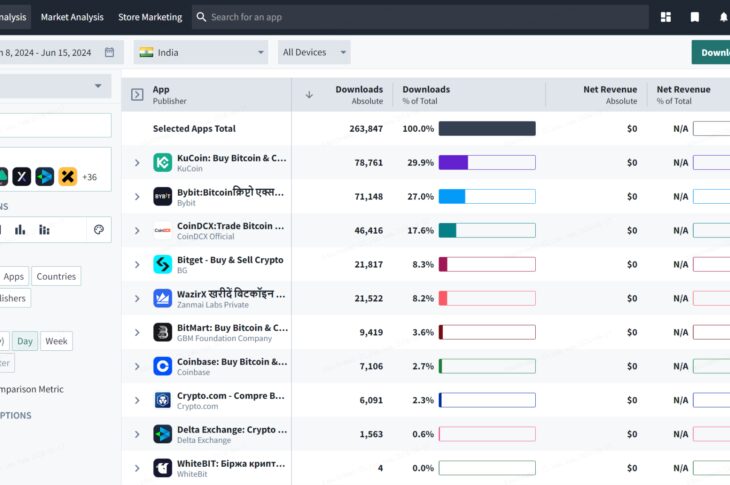The image size is (730, 485).
Task: Select the Week granularity option
Action: pyautogui.click(x=56, y=341)
